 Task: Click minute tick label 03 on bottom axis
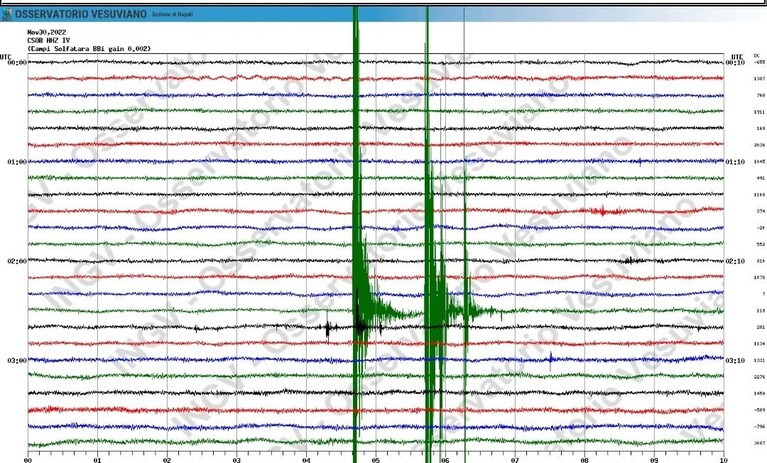tap(237, 460)
